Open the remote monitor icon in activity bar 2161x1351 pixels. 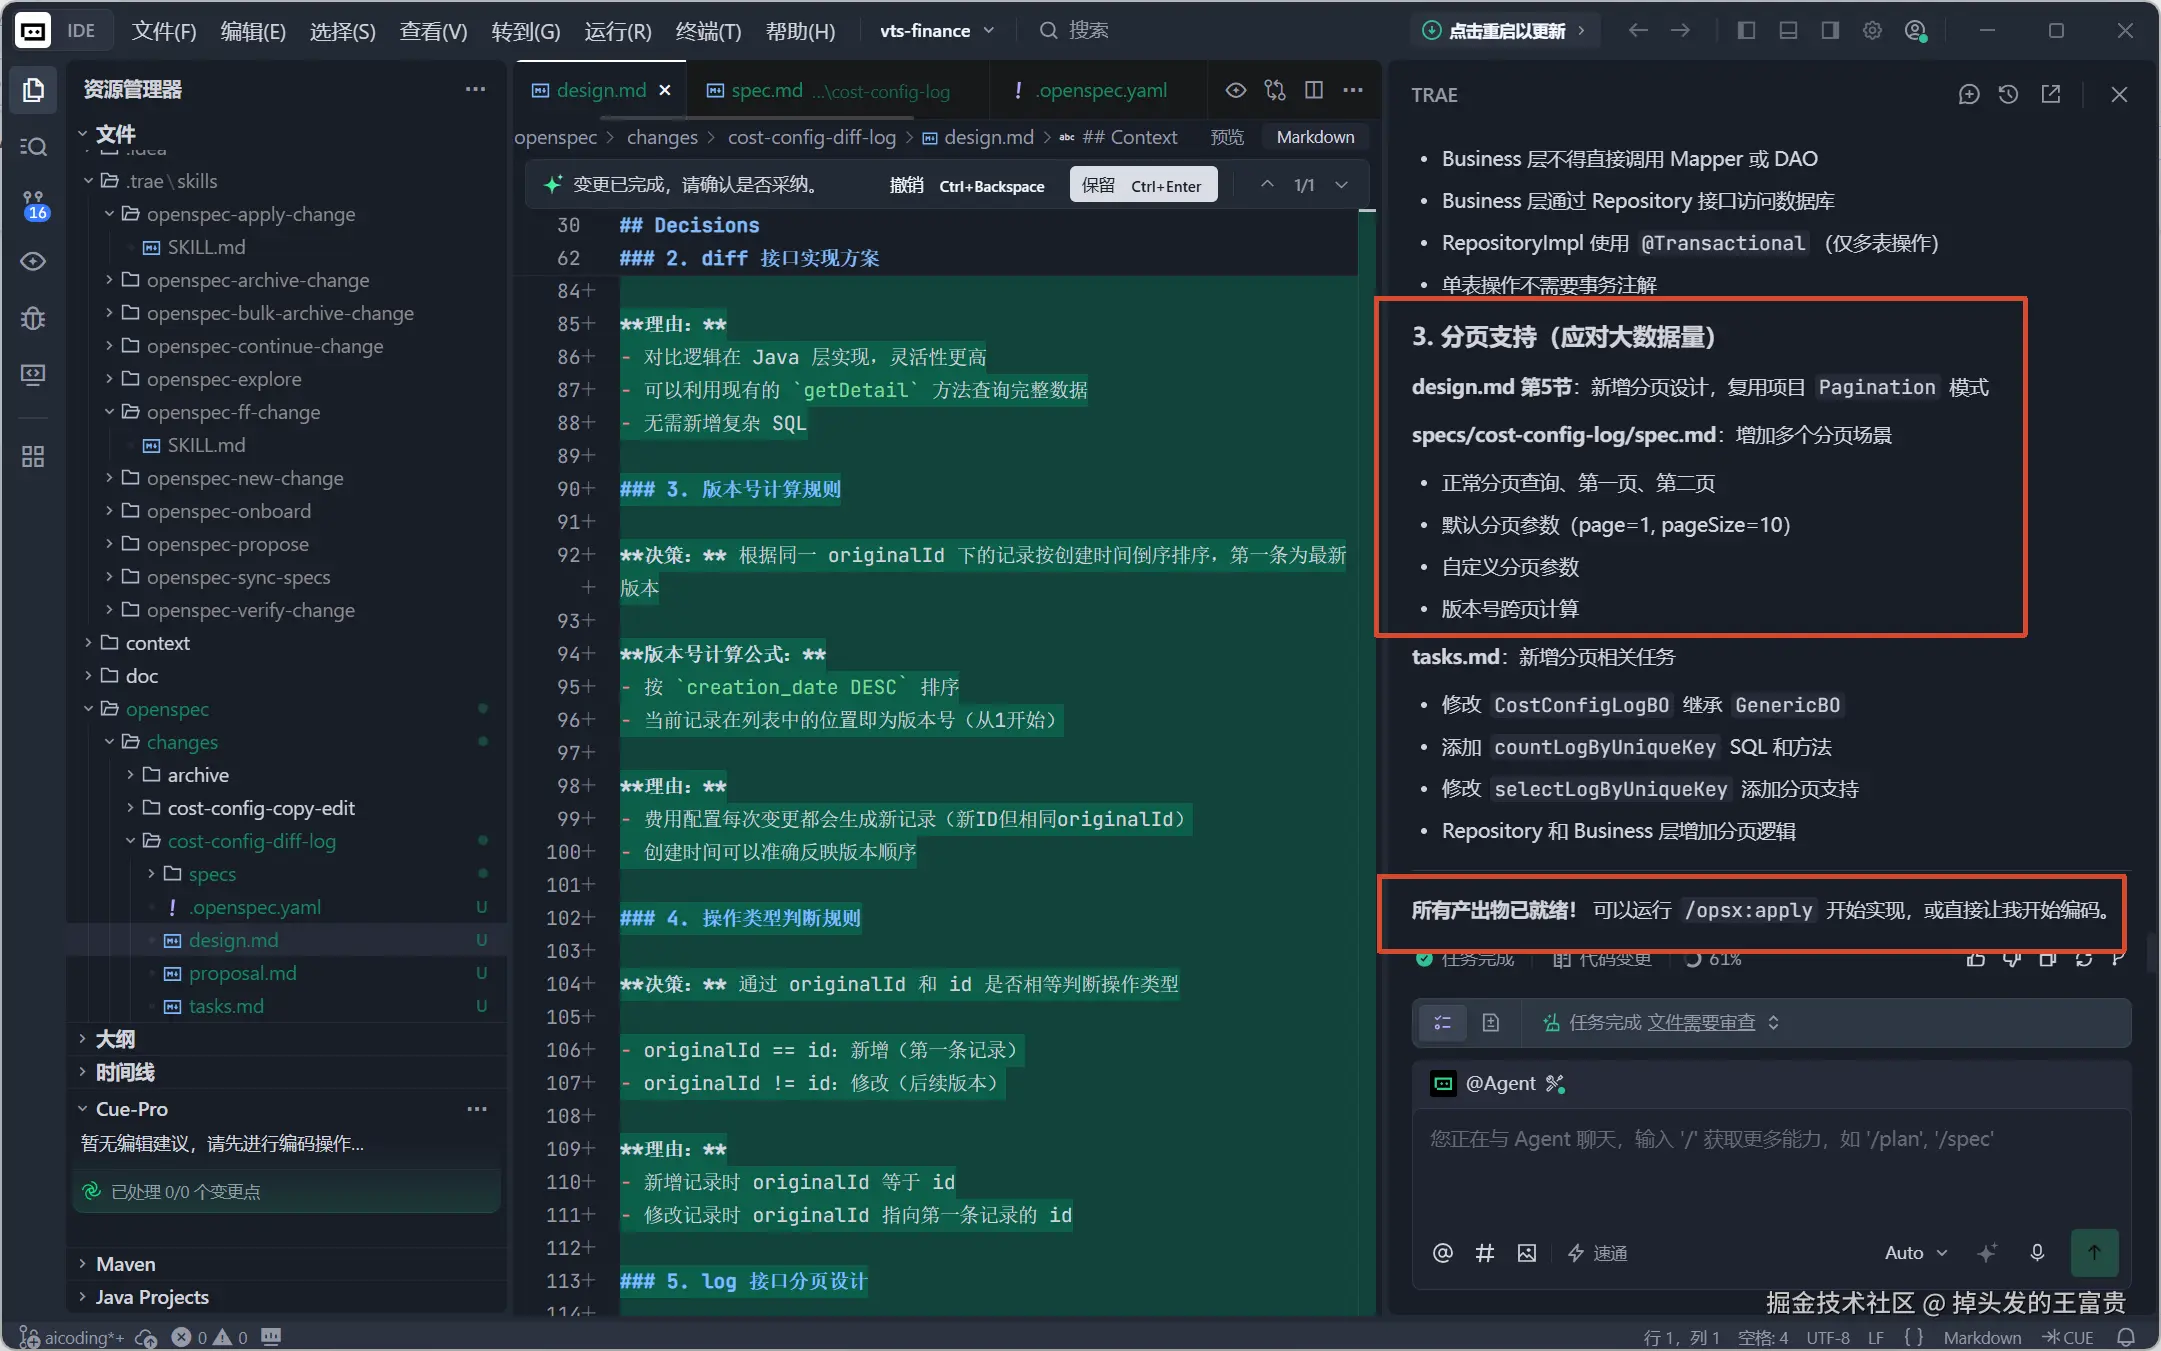33,375
